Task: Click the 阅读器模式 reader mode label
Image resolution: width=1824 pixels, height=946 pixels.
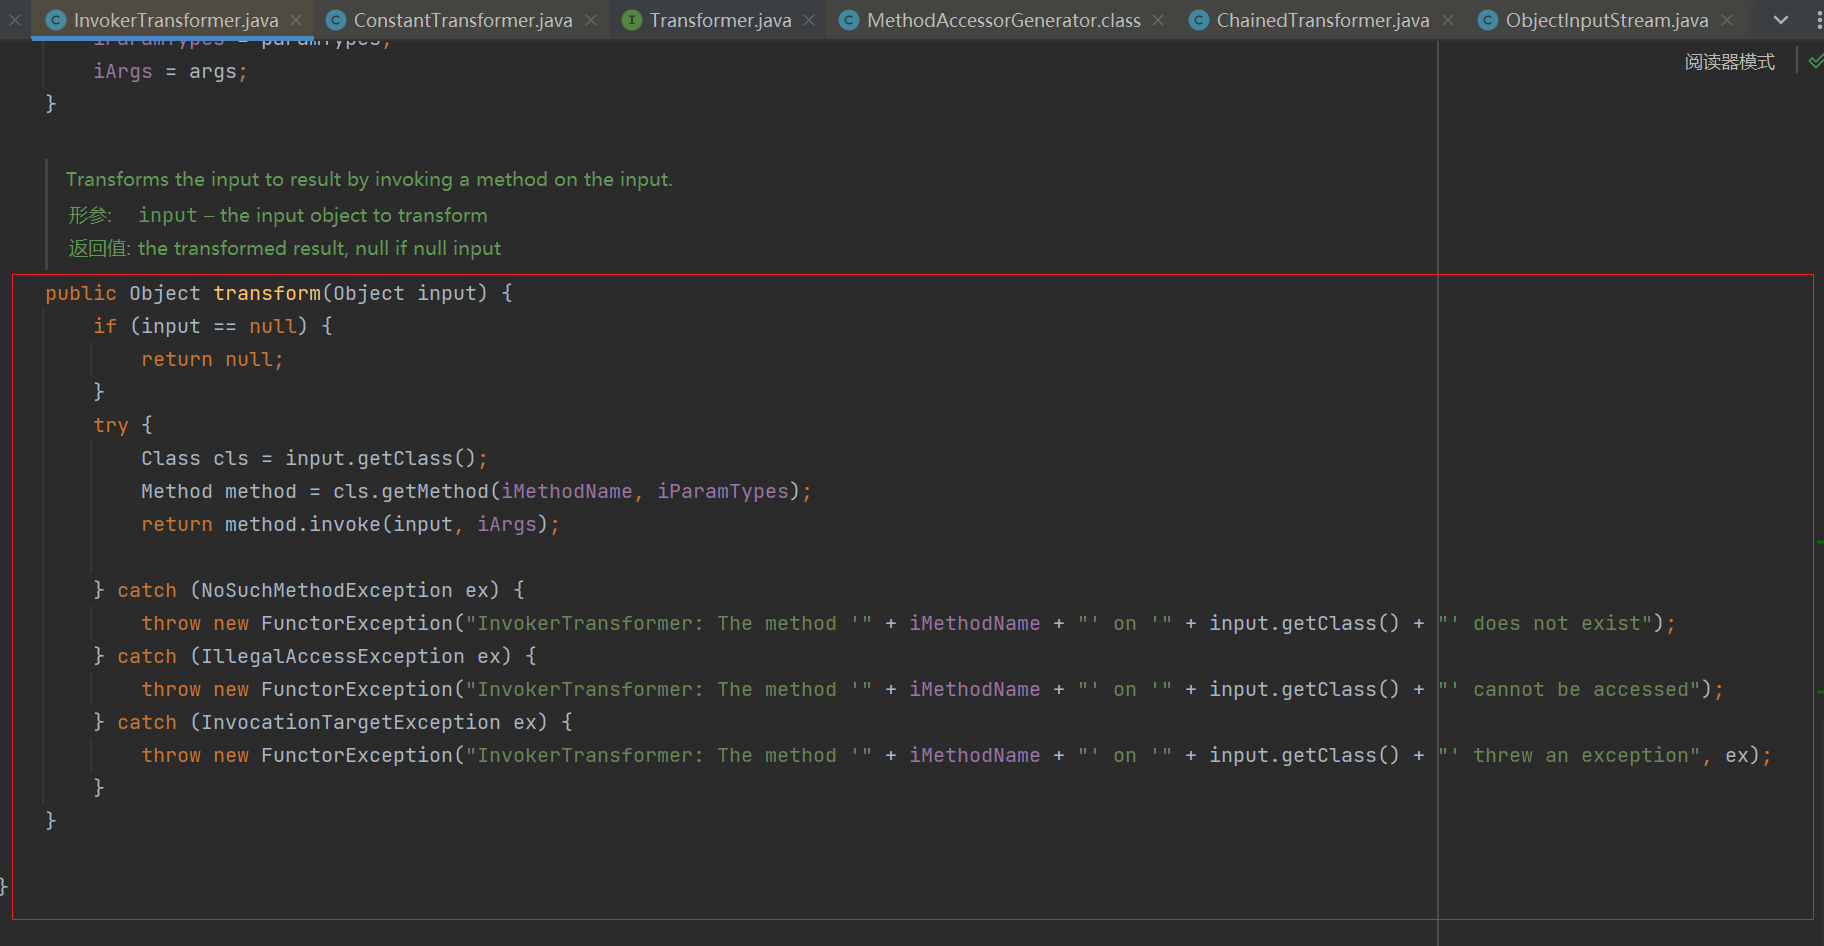Action: pos(1729,62)
